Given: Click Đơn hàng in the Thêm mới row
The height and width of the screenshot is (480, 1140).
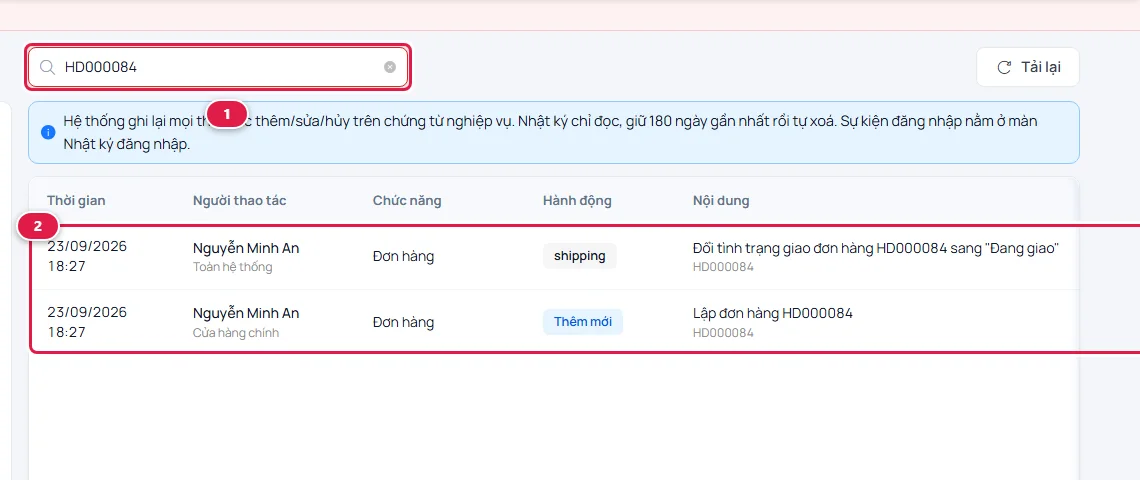Looking at the screenshot, I should pos(404,321).
